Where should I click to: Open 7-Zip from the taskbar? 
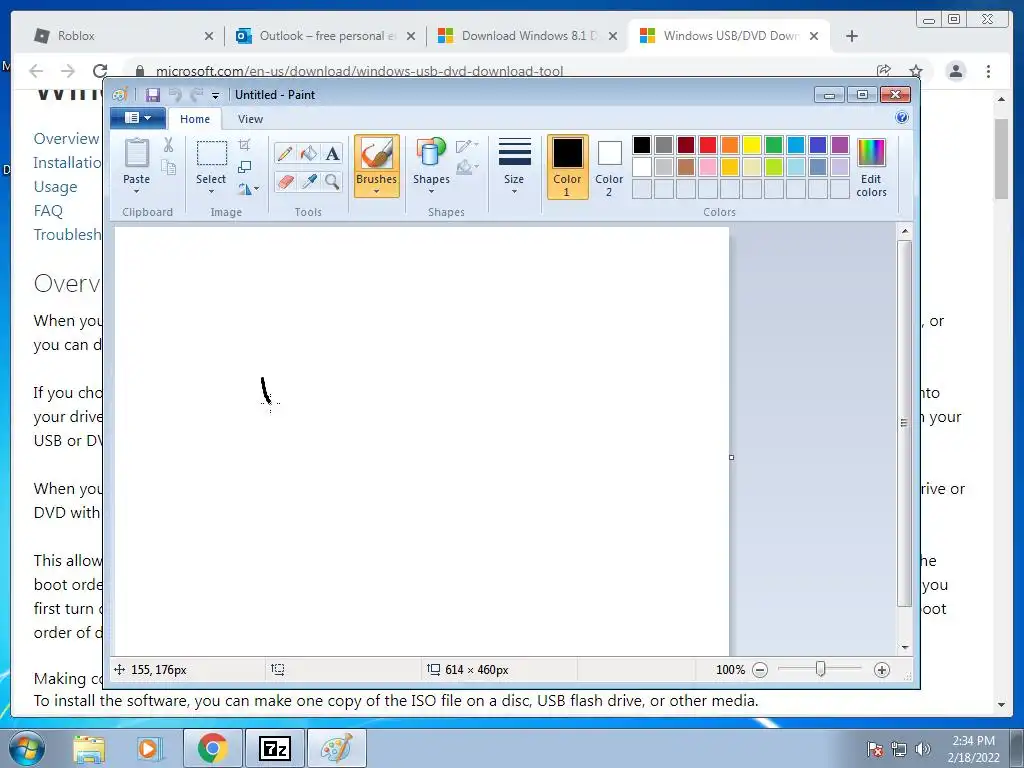274,748
